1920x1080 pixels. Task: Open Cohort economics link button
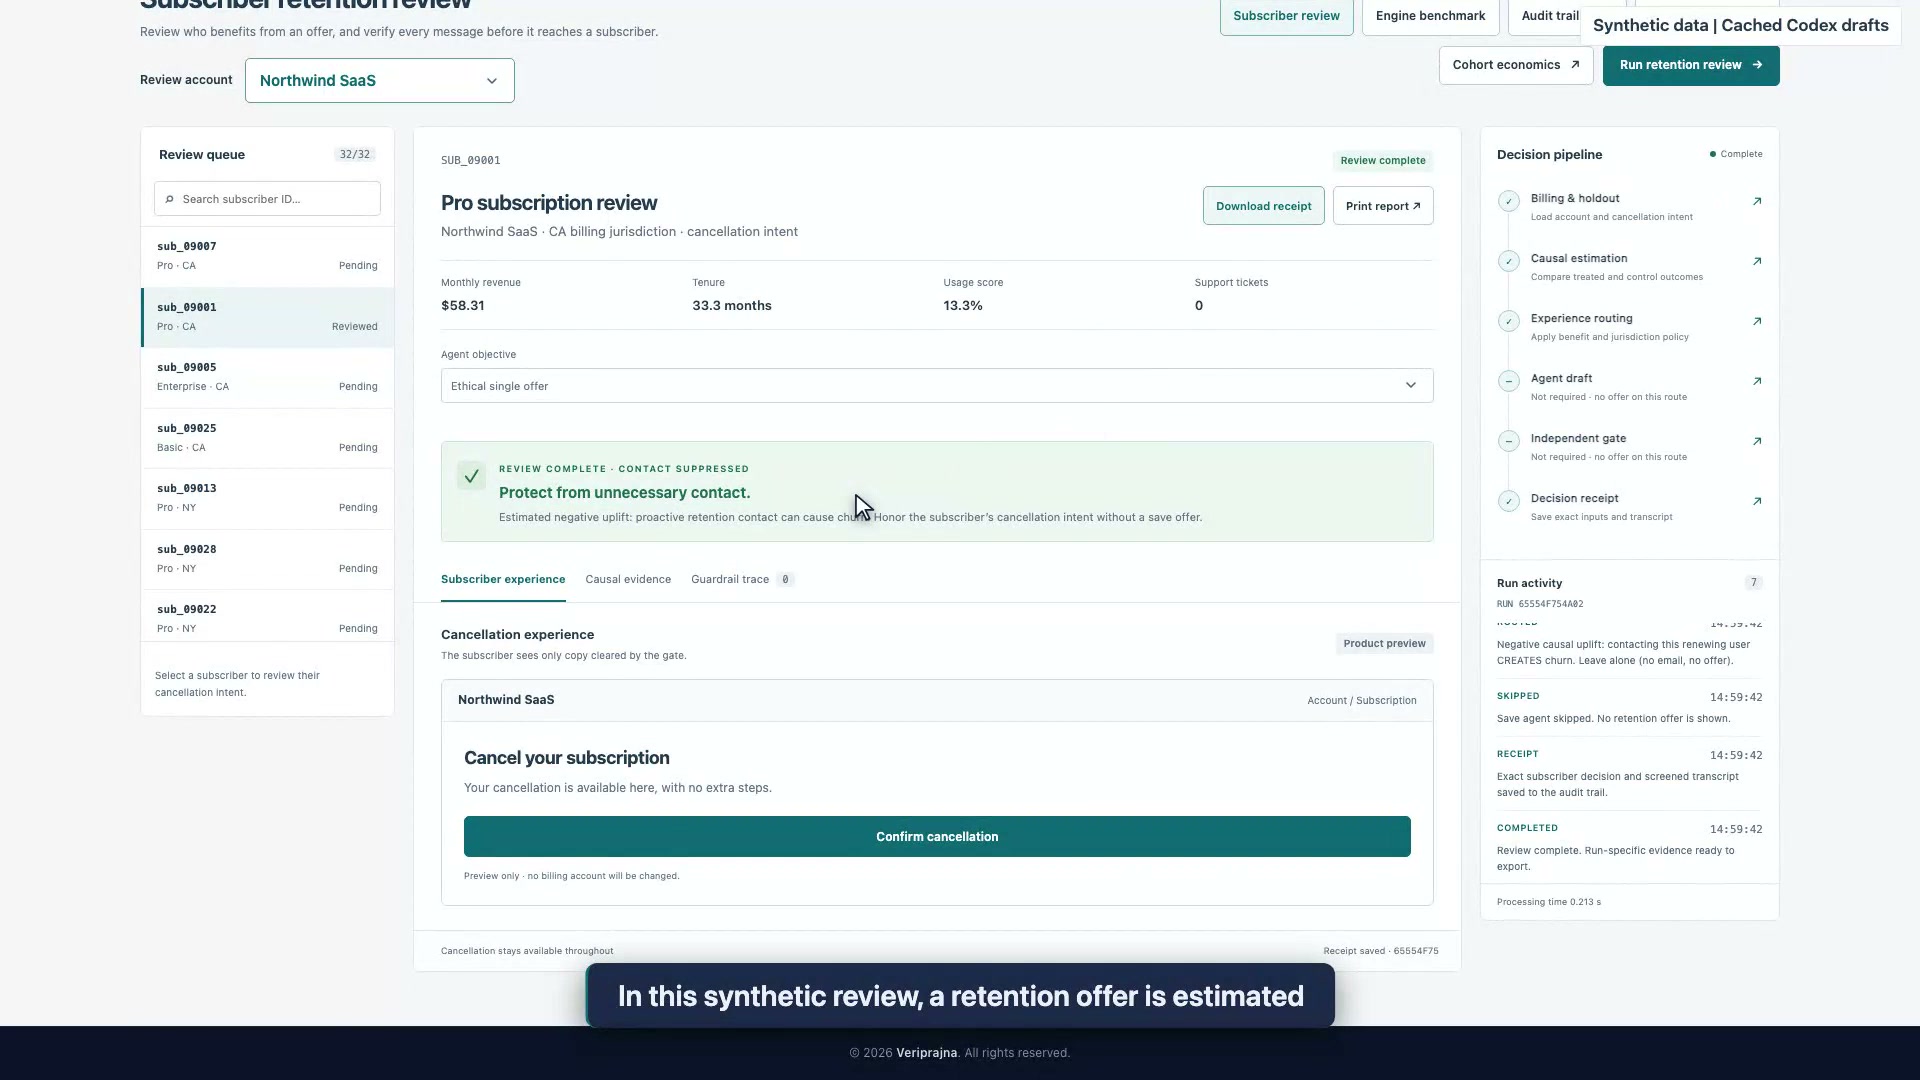pos(1516,66)
